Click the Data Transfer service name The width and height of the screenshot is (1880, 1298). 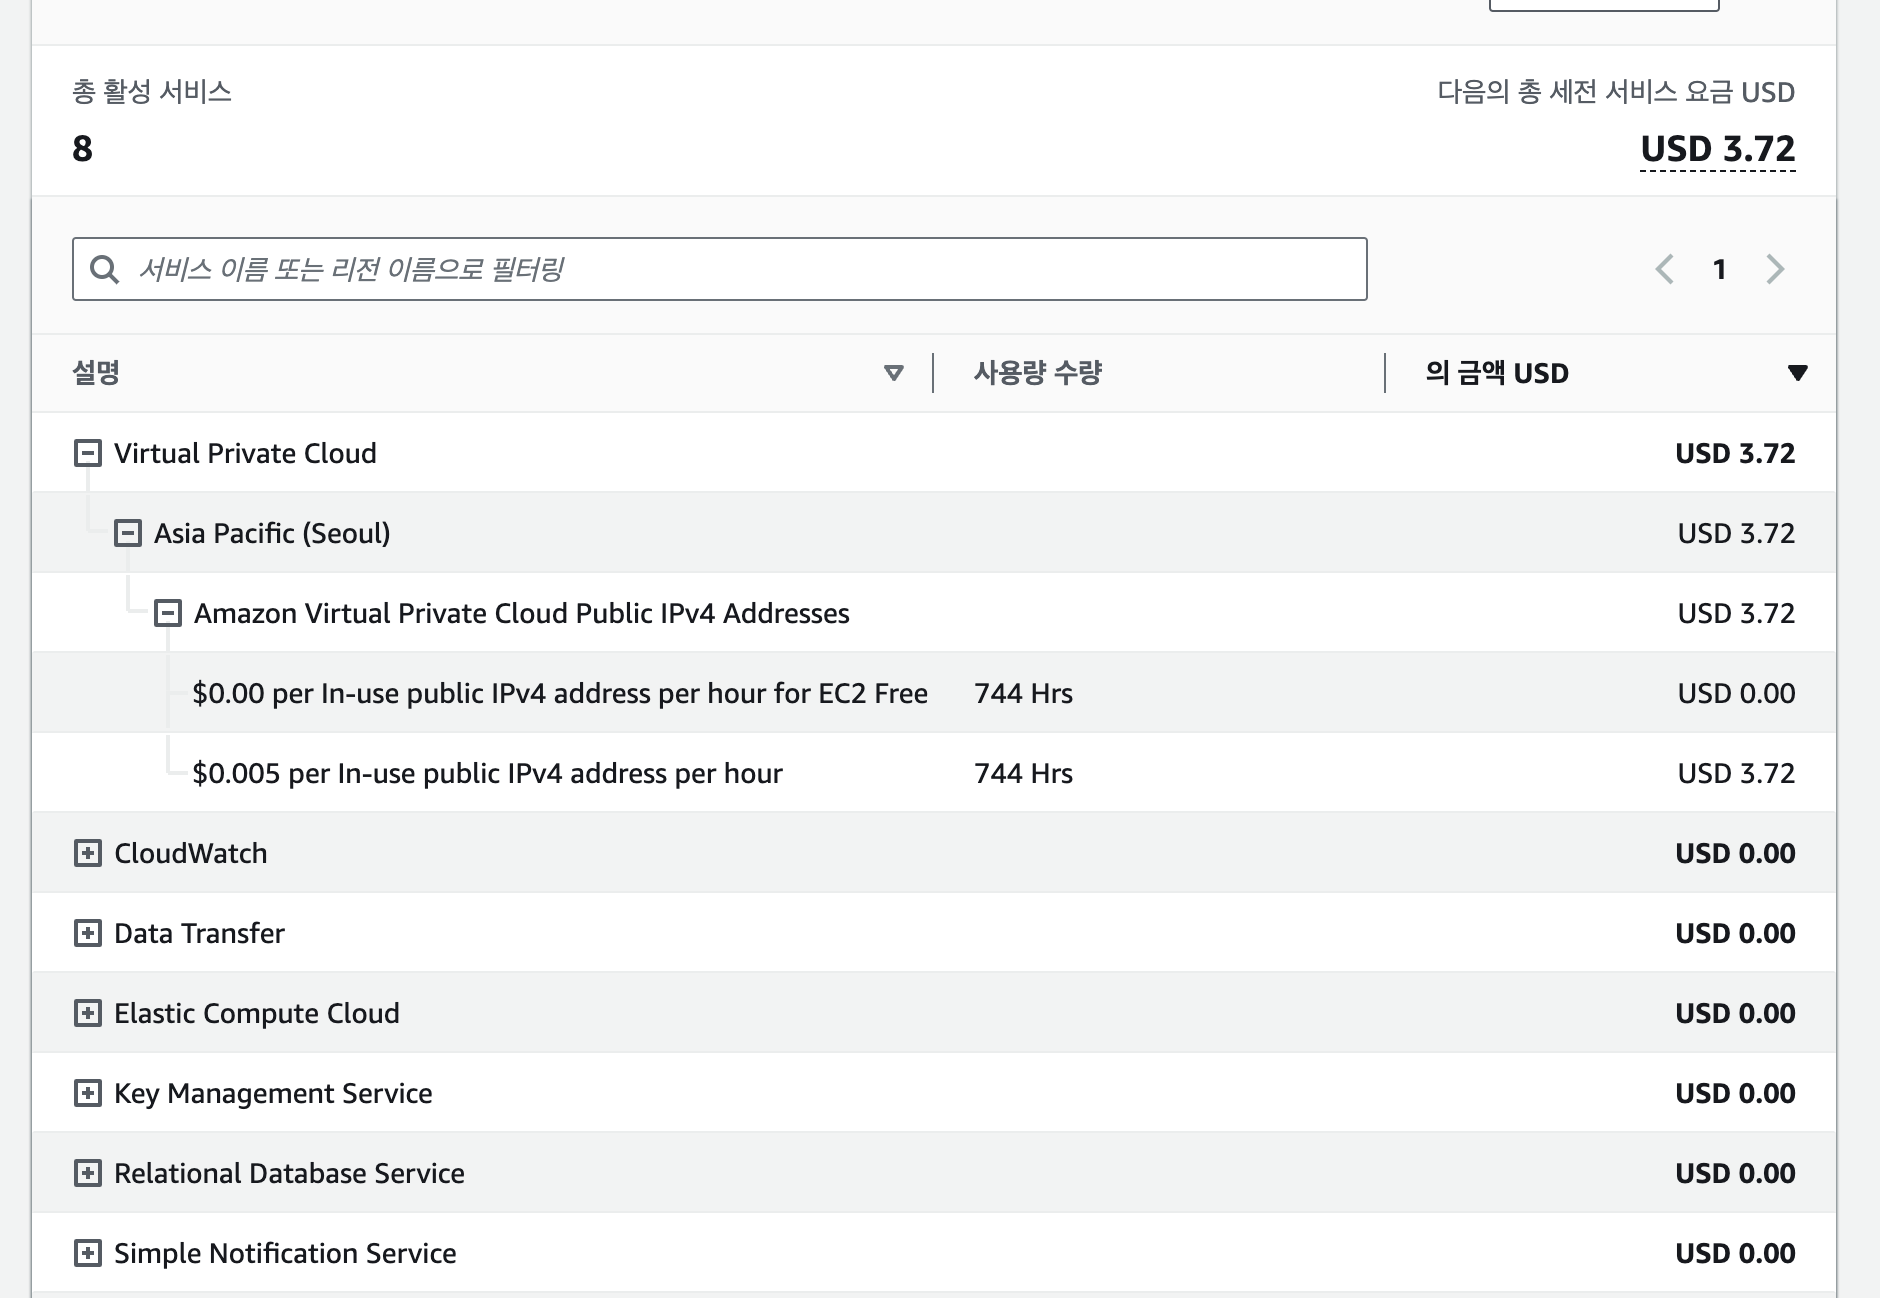tap(199, 933)
